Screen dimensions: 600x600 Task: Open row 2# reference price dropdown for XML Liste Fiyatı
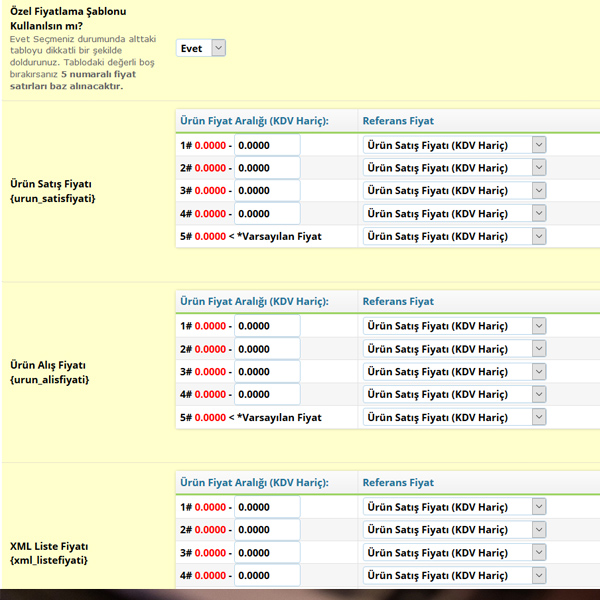click(454, 530)
